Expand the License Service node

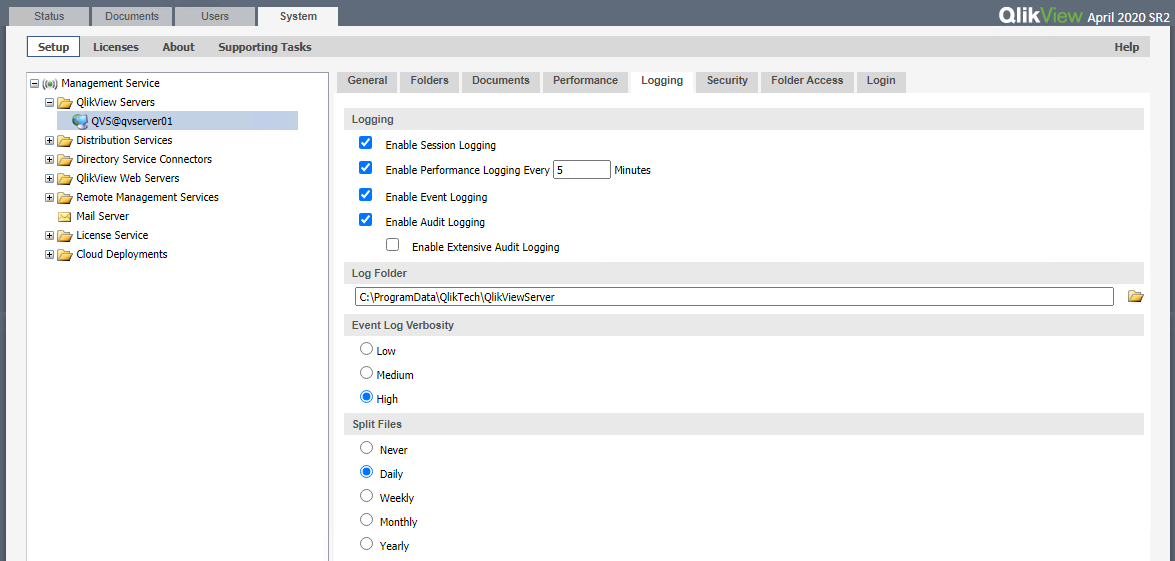coord(49,236)
